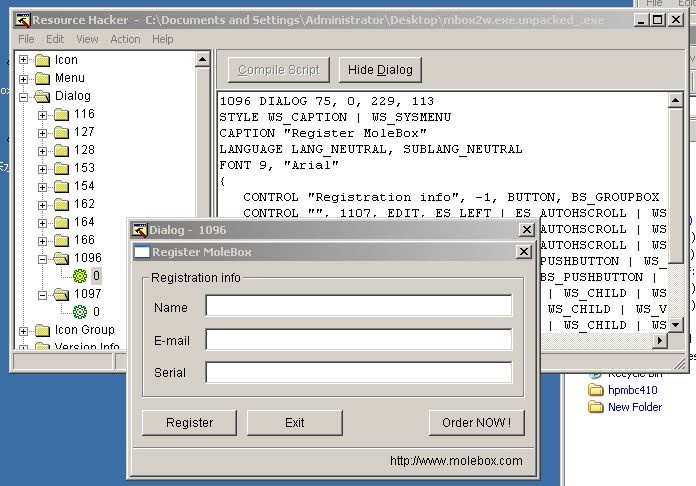
Task: Click inside the Serial input field
Action: pyautogui.click(x=359, y=372)
